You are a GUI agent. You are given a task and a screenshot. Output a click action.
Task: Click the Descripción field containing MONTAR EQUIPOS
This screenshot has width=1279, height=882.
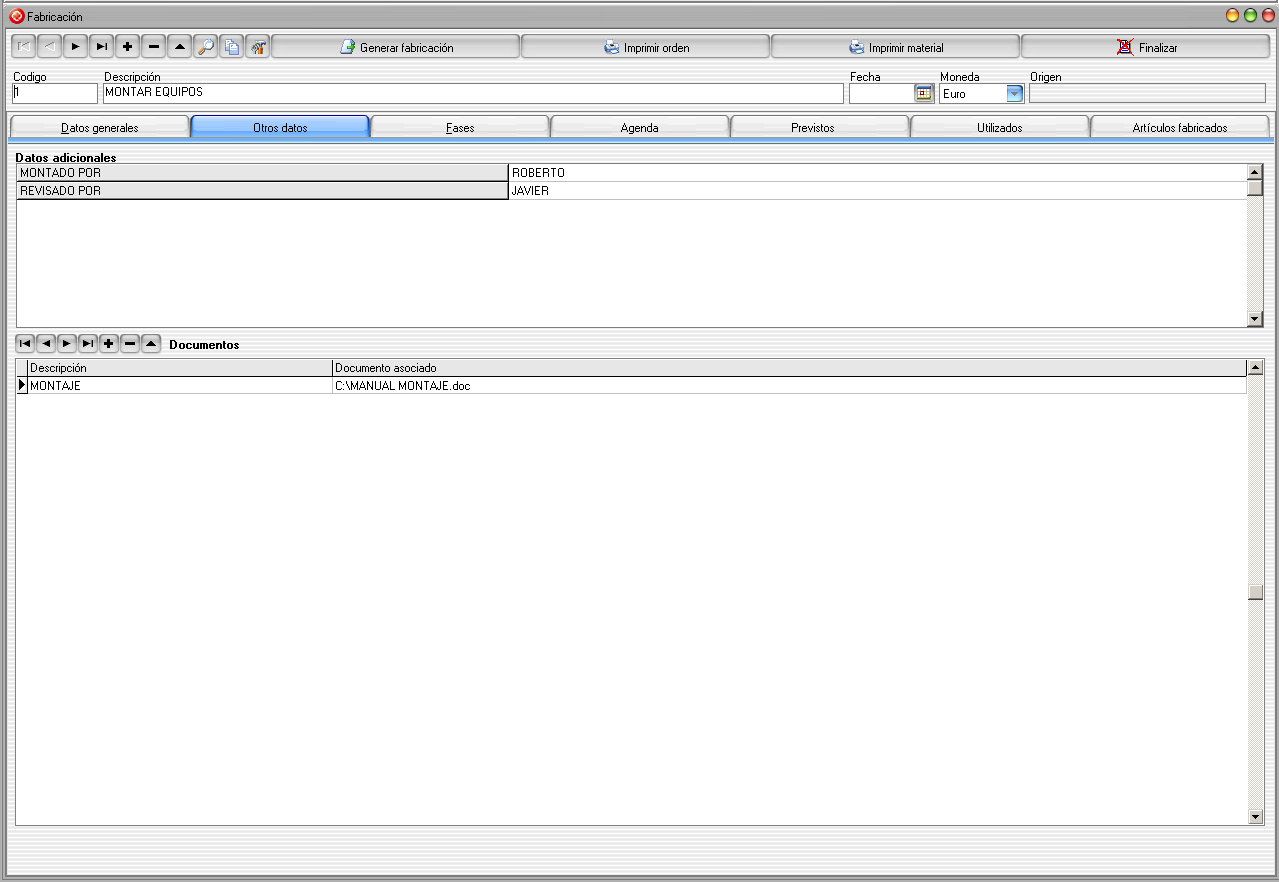tap(473, 93)
